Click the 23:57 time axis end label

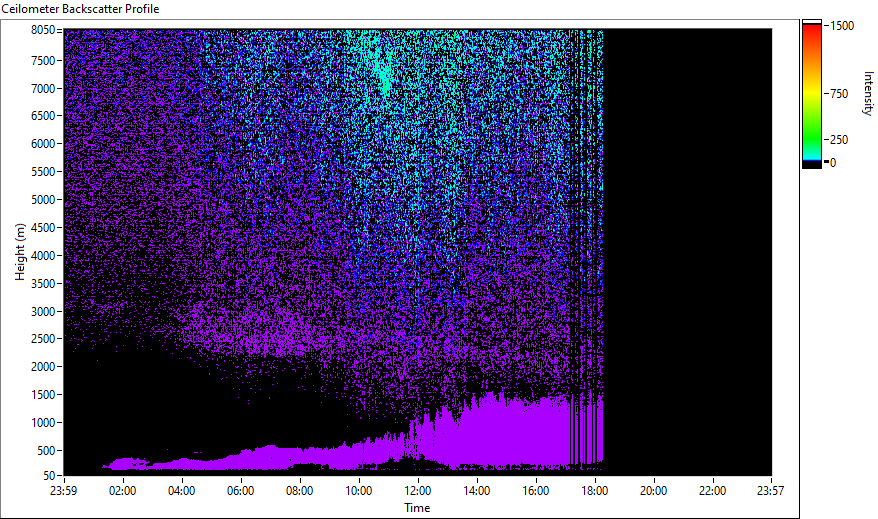[x=770, y=491]
